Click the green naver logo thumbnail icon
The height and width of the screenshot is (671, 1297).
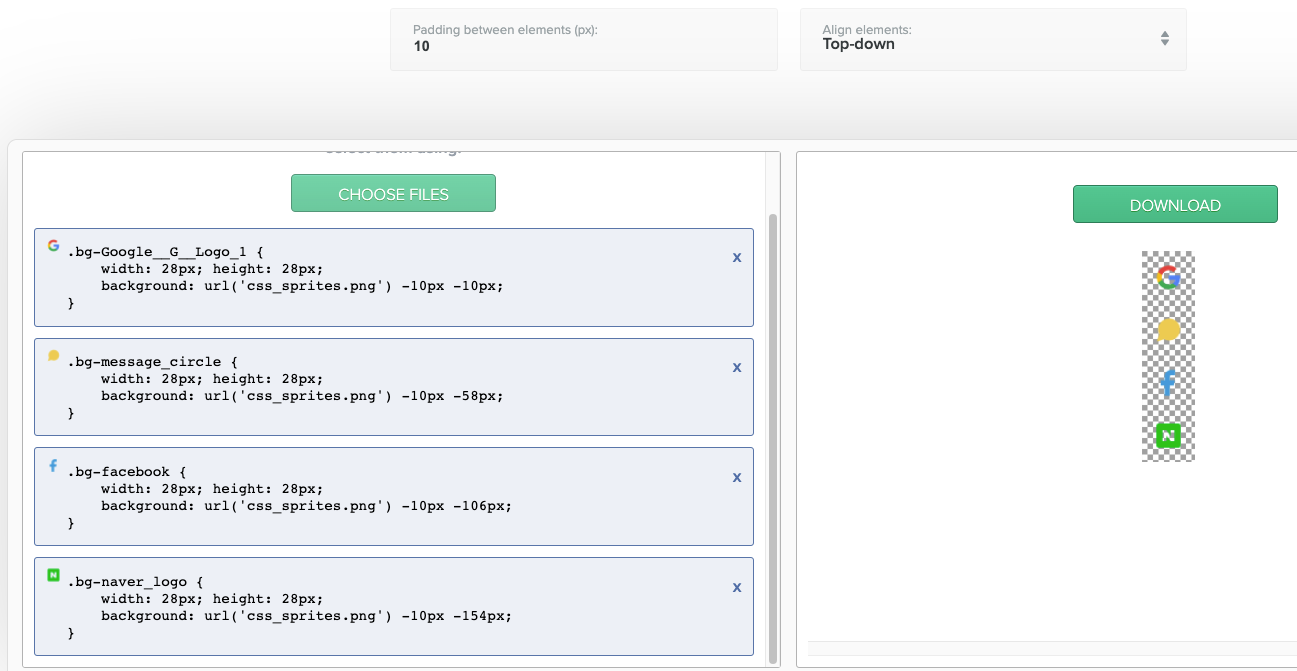point(53,575)
